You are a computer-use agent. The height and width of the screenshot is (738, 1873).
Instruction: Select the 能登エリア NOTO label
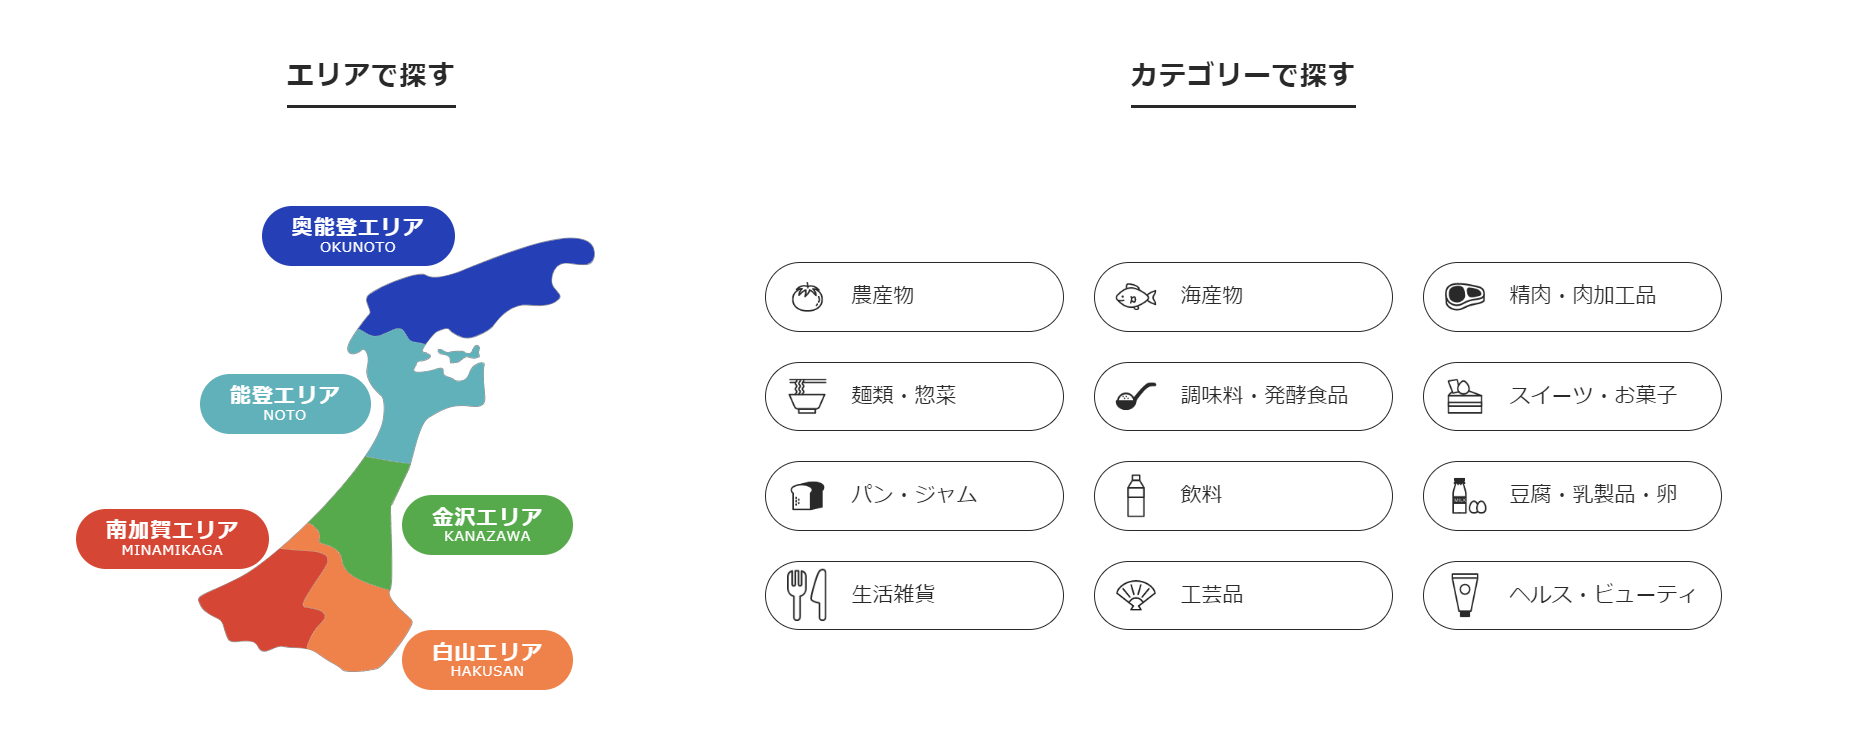tap(285, 404)
